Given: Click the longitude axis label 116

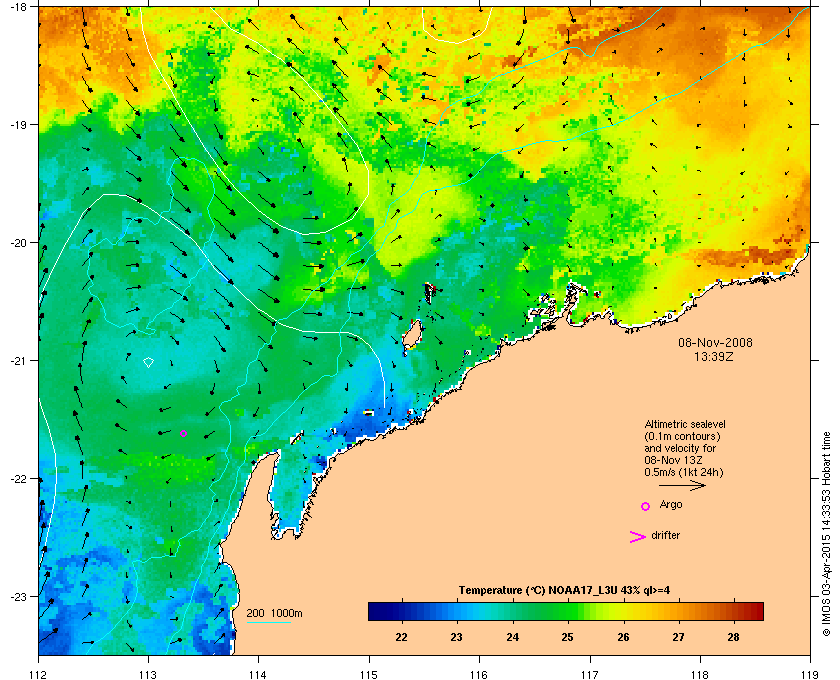Looking at the screenshot, I should pos(479,675).
